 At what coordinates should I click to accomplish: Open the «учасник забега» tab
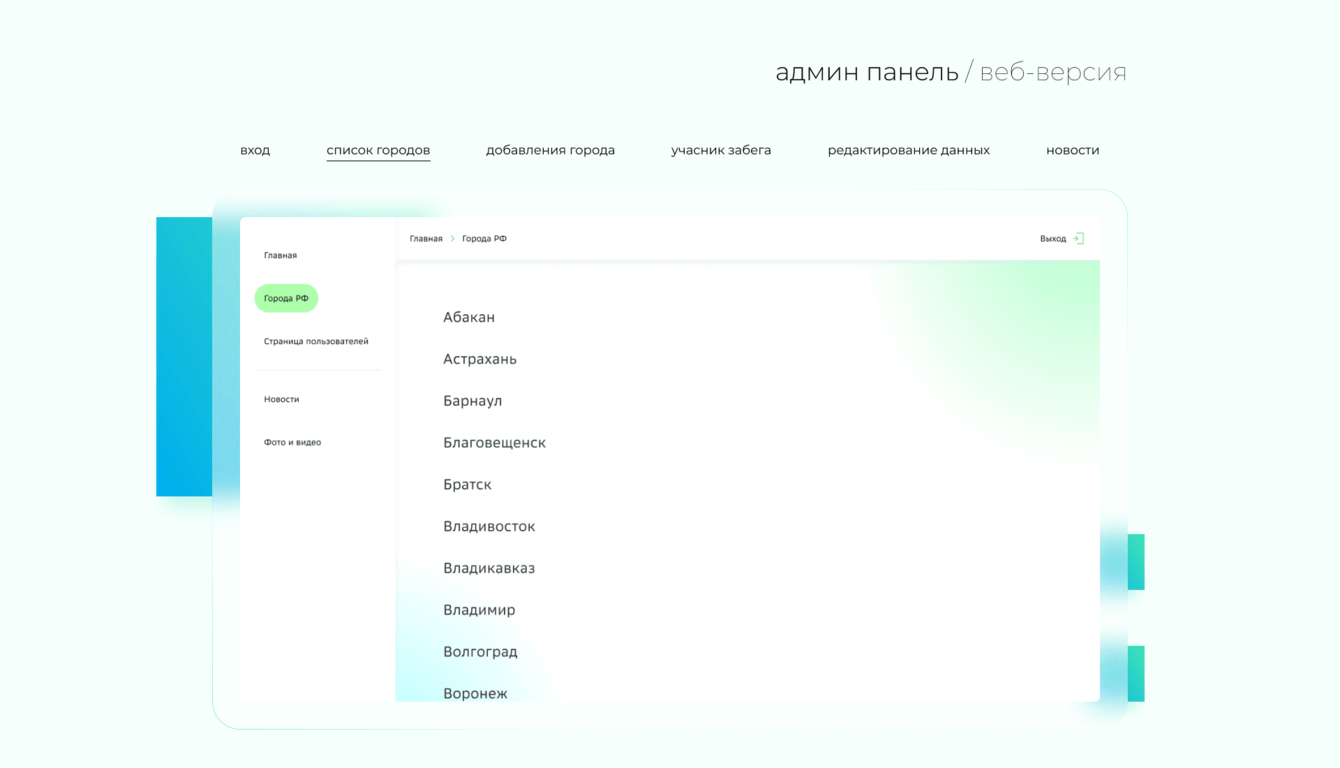point(721,150)
